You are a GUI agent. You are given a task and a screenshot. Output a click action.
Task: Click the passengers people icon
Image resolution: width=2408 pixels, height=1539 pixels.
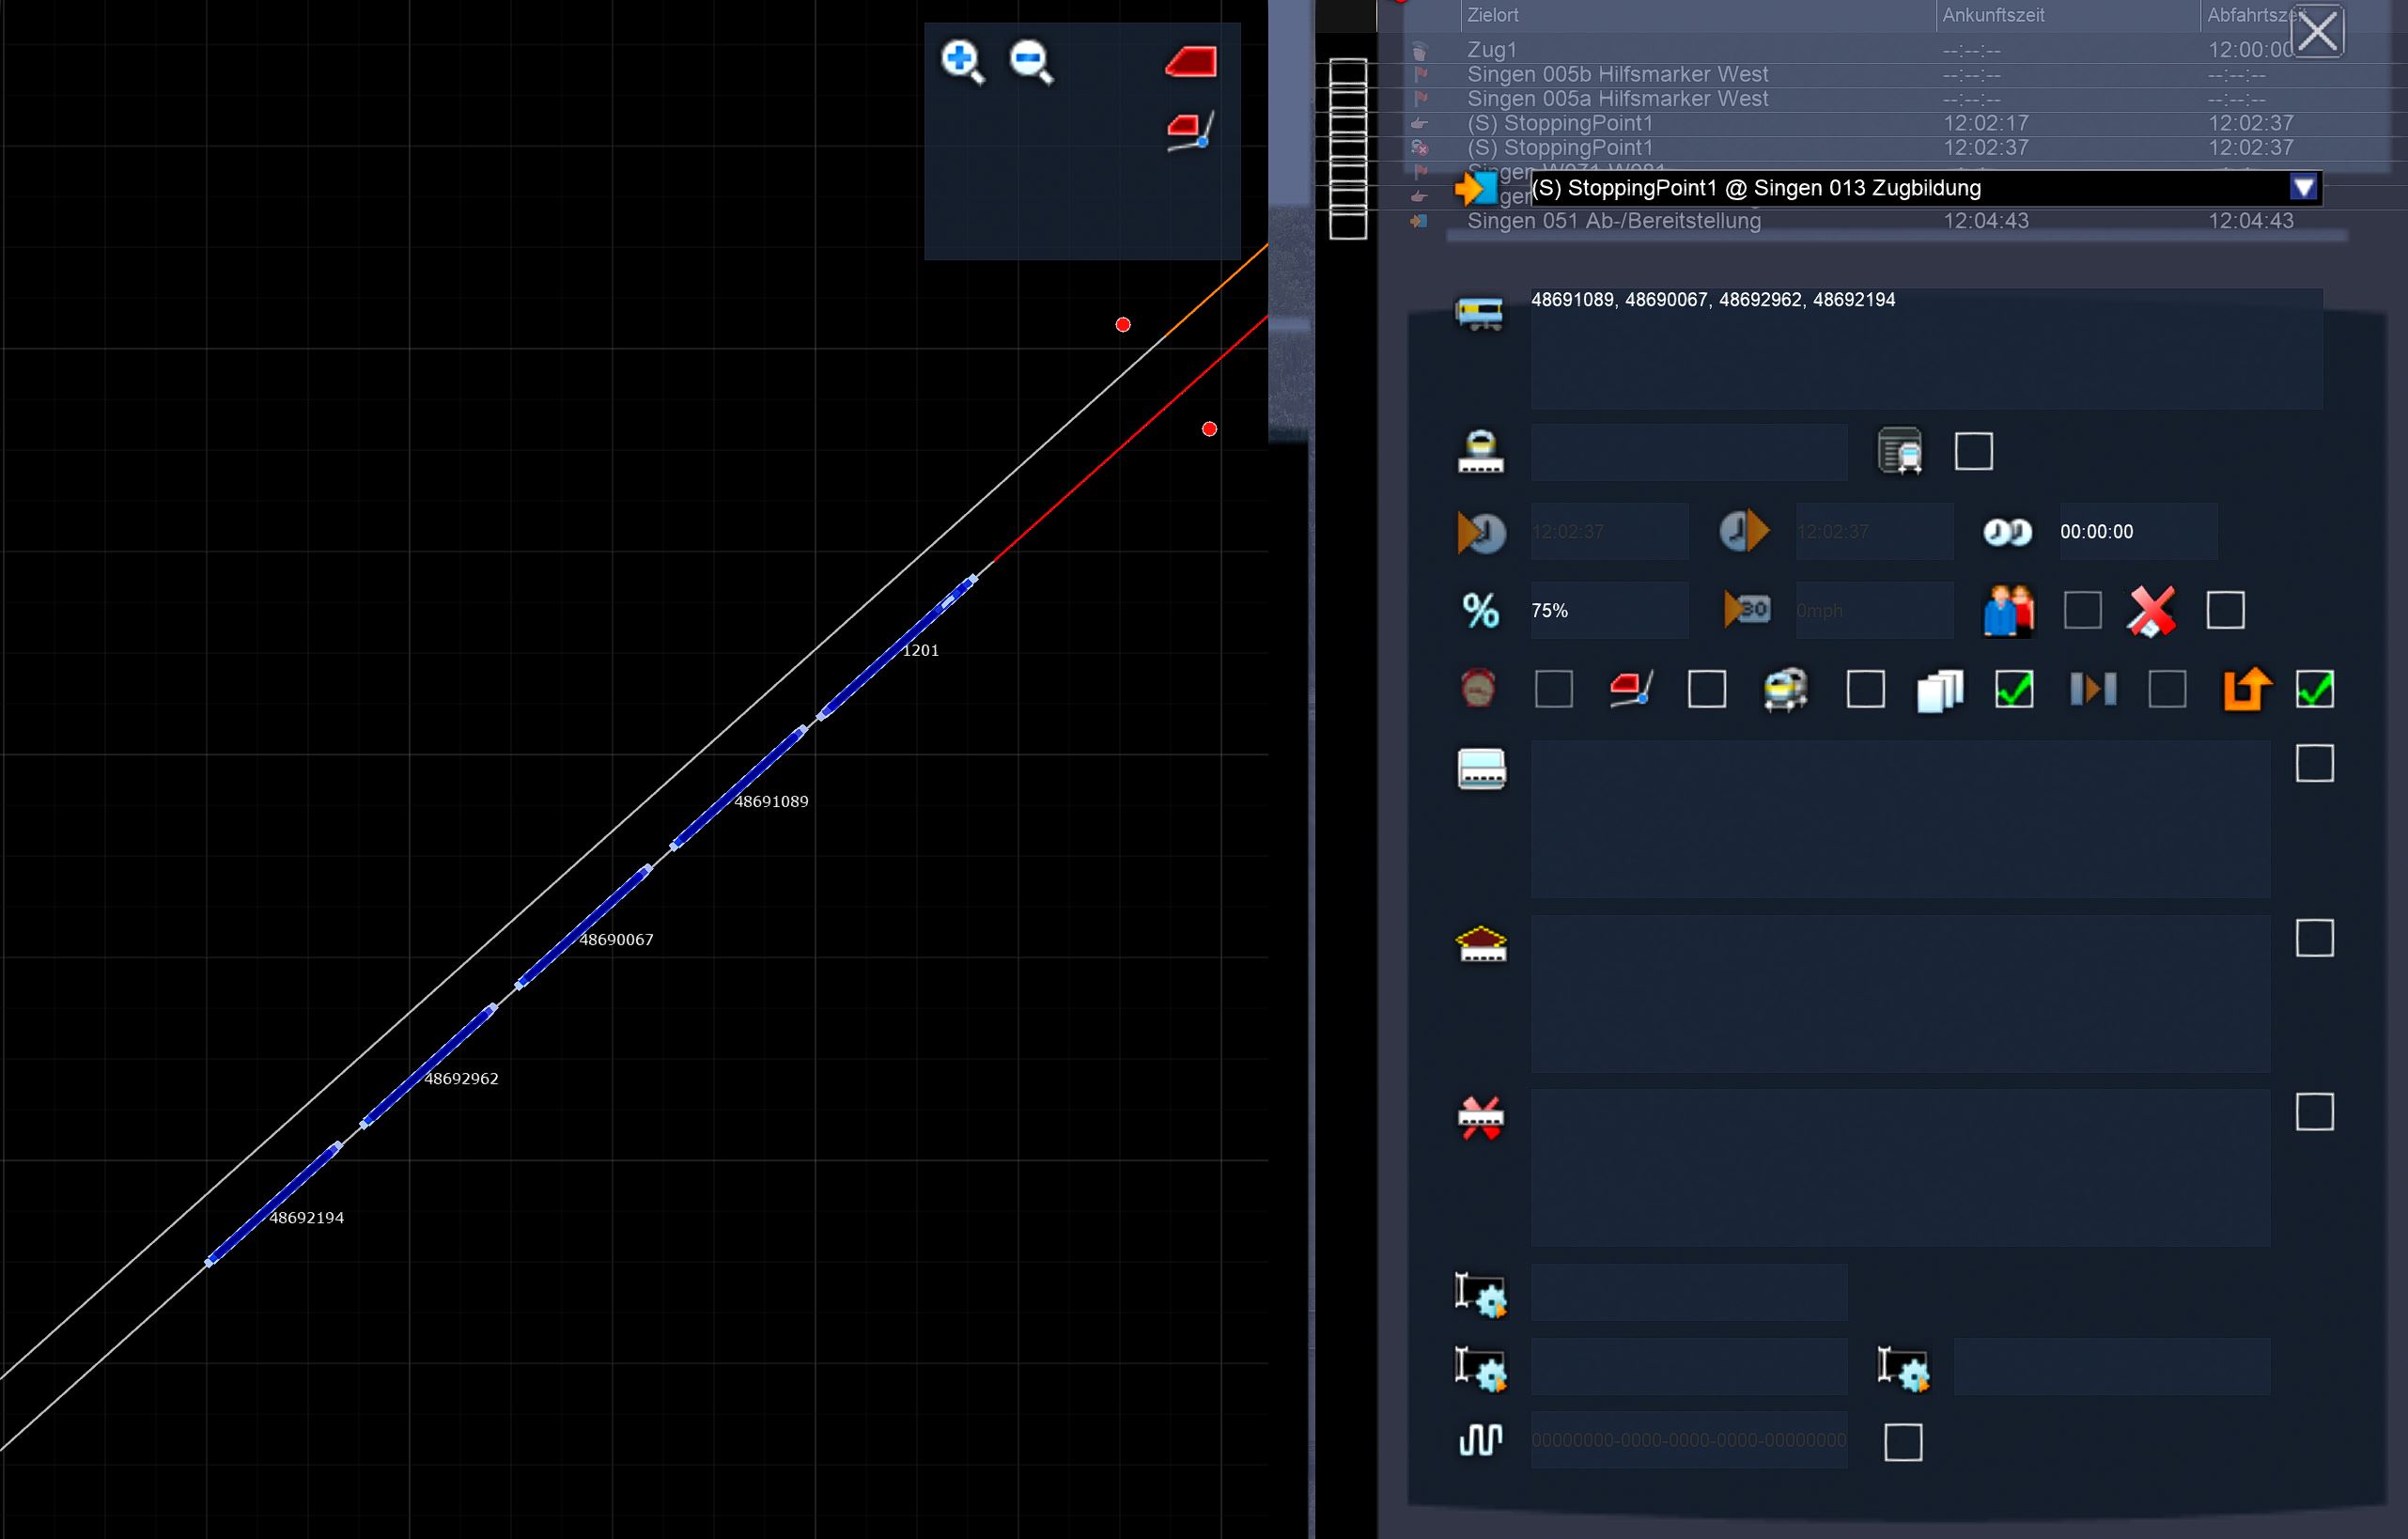(x=2008, y=610)
